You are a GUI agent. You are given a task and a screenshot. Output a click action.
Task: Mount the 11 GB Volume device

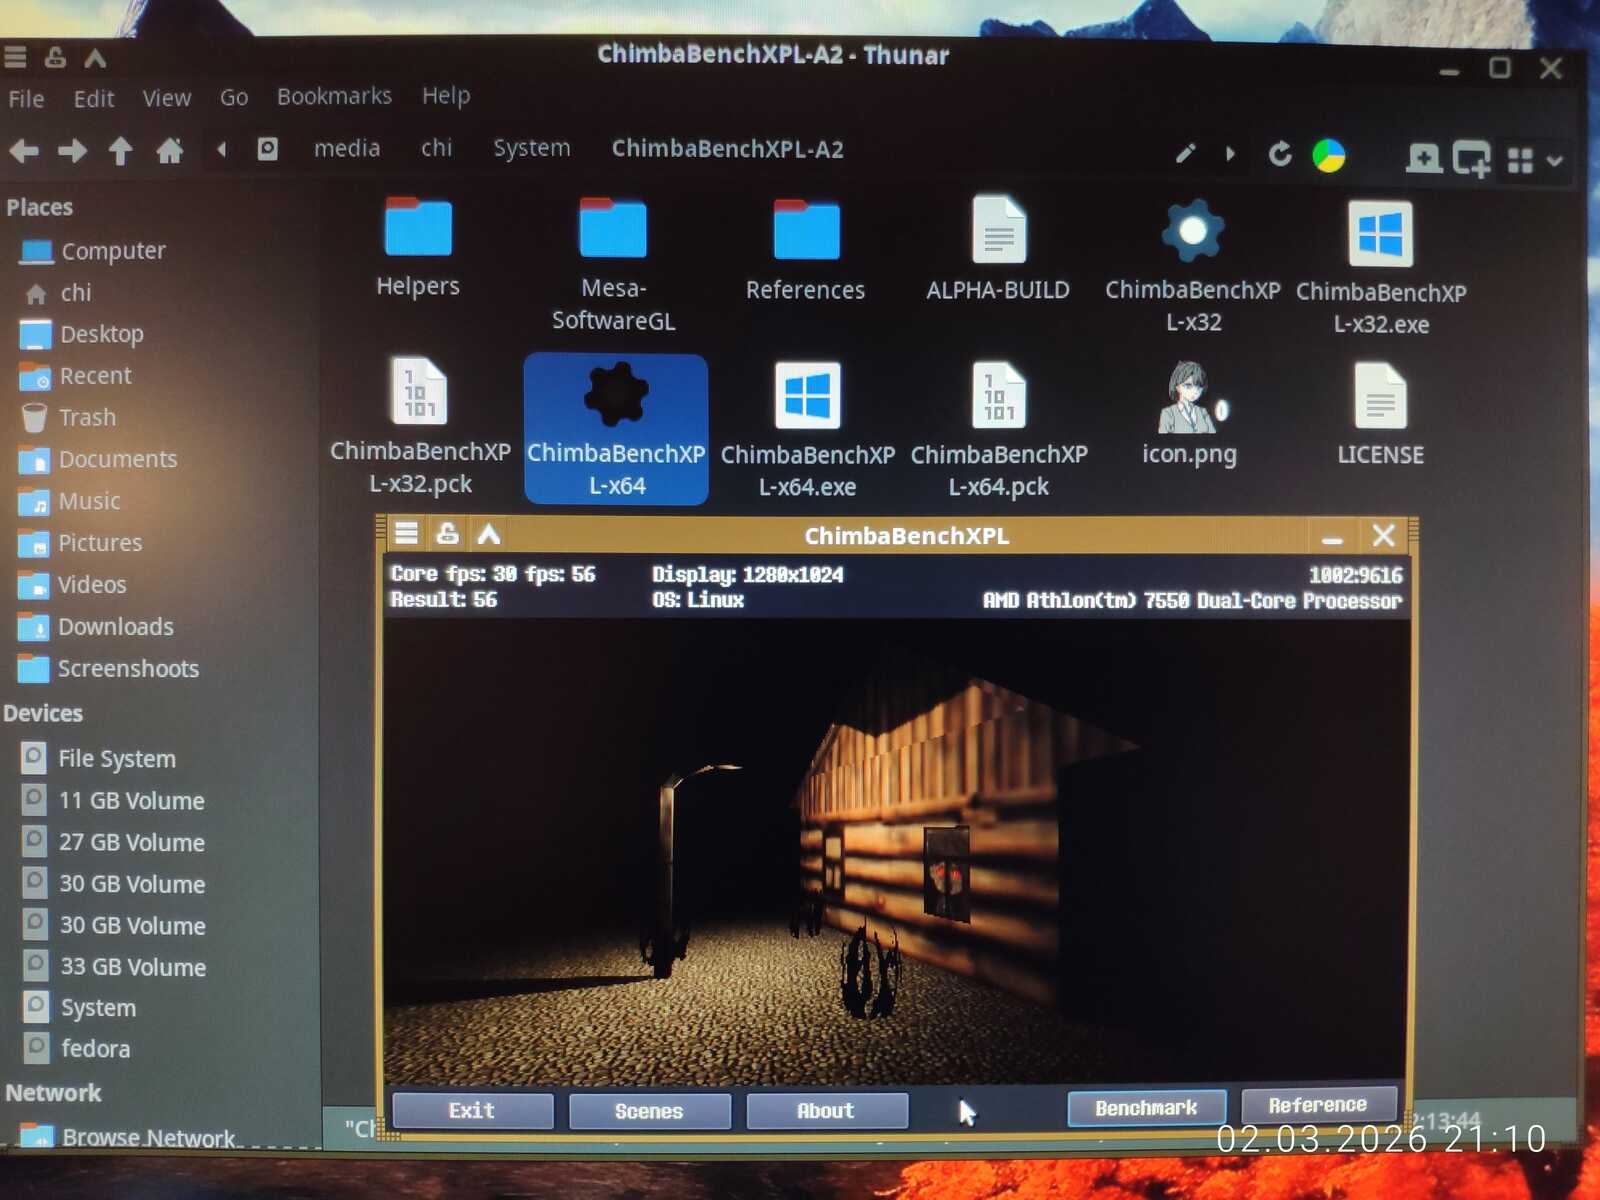[x=113, y=800]
